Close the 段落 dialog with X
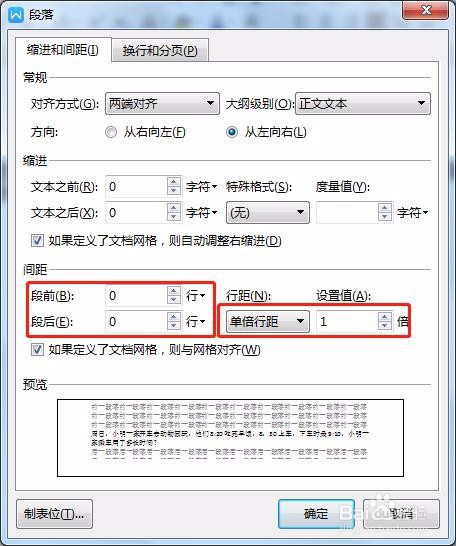456x546 pixels. [425, 10]
